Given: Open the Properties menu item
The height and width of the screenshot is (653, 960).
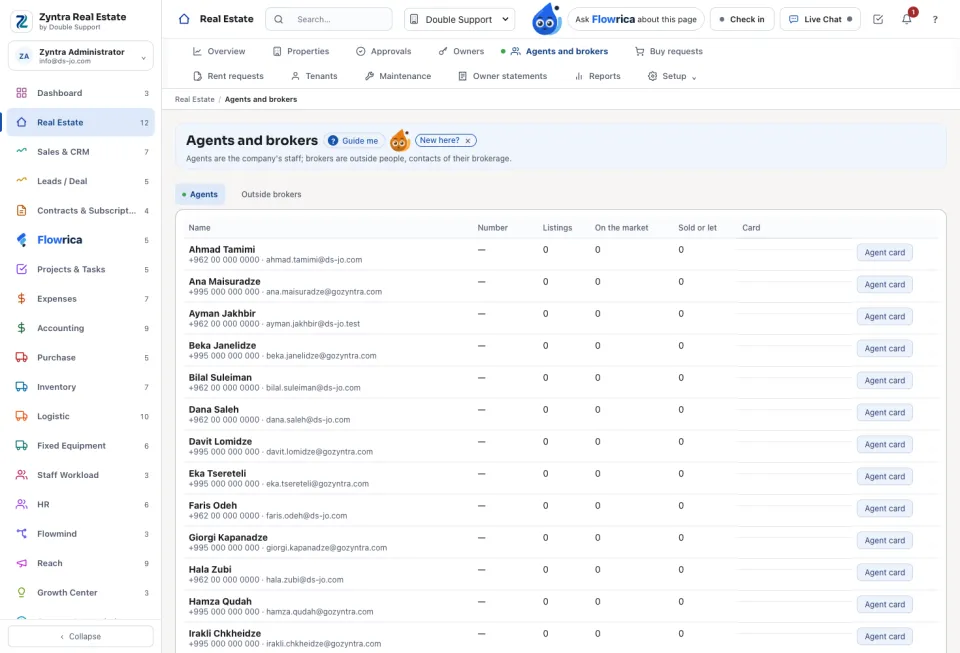Looking at the screenshot, I should pyautogui.click(x=301, y=51).
